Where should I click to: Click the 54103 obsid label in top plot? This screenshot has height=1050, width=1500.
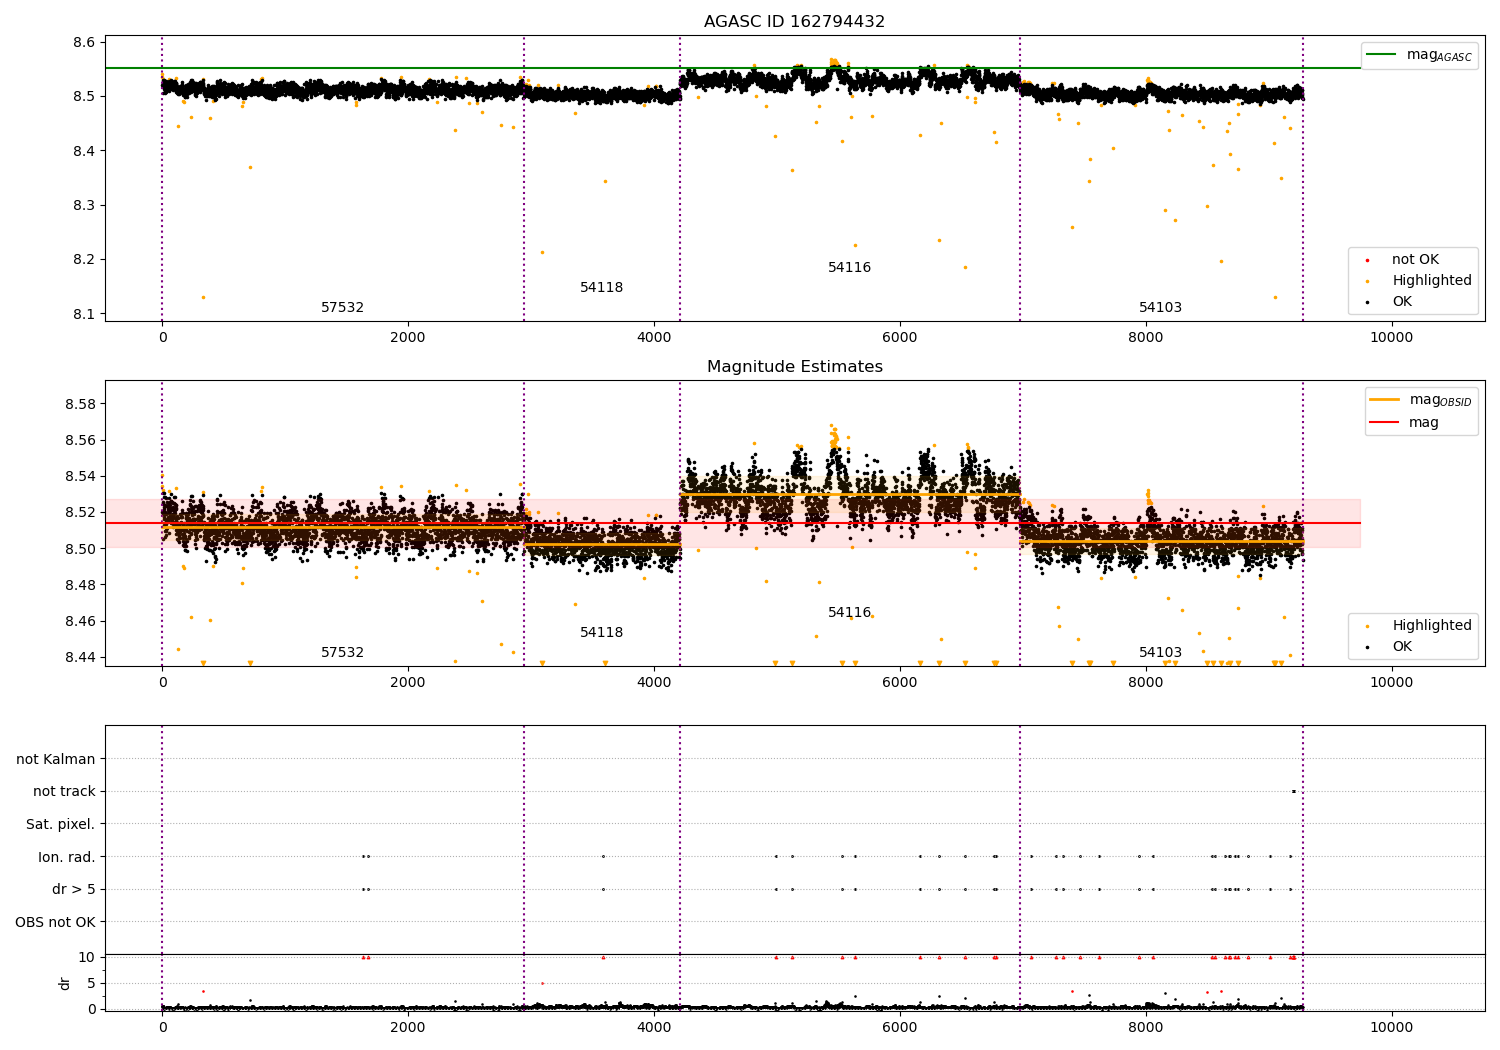point(1160,308)
